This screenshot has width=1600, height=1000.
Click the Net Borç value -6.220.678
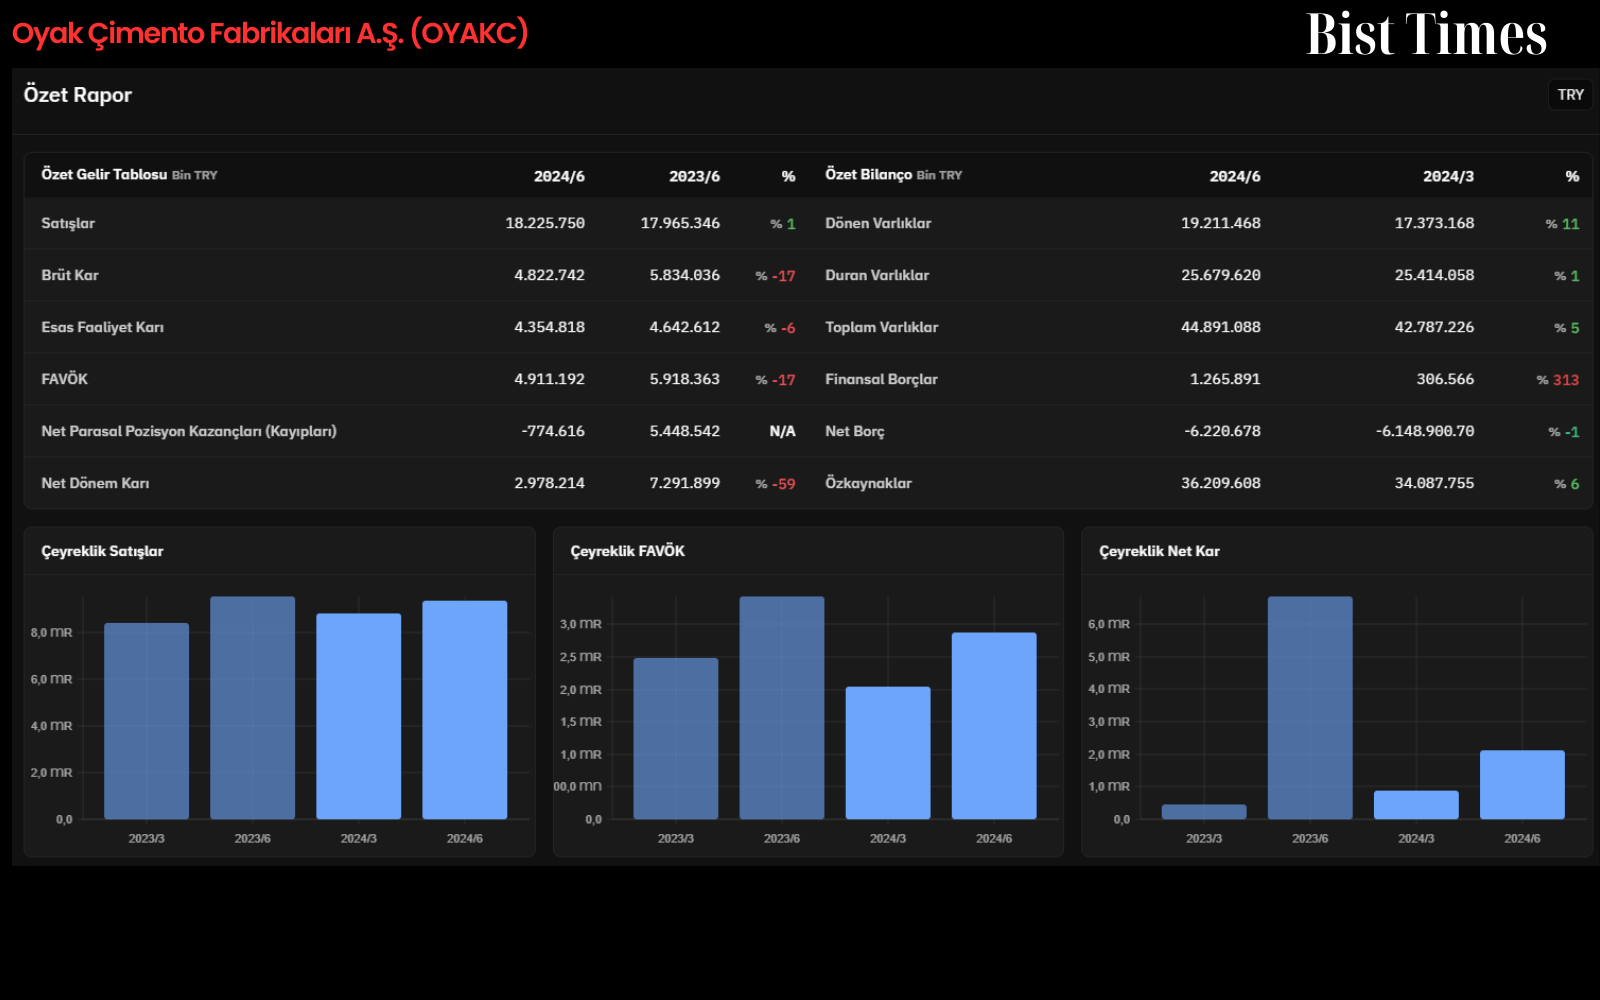pyautogui.click(x=1222, y=431)
